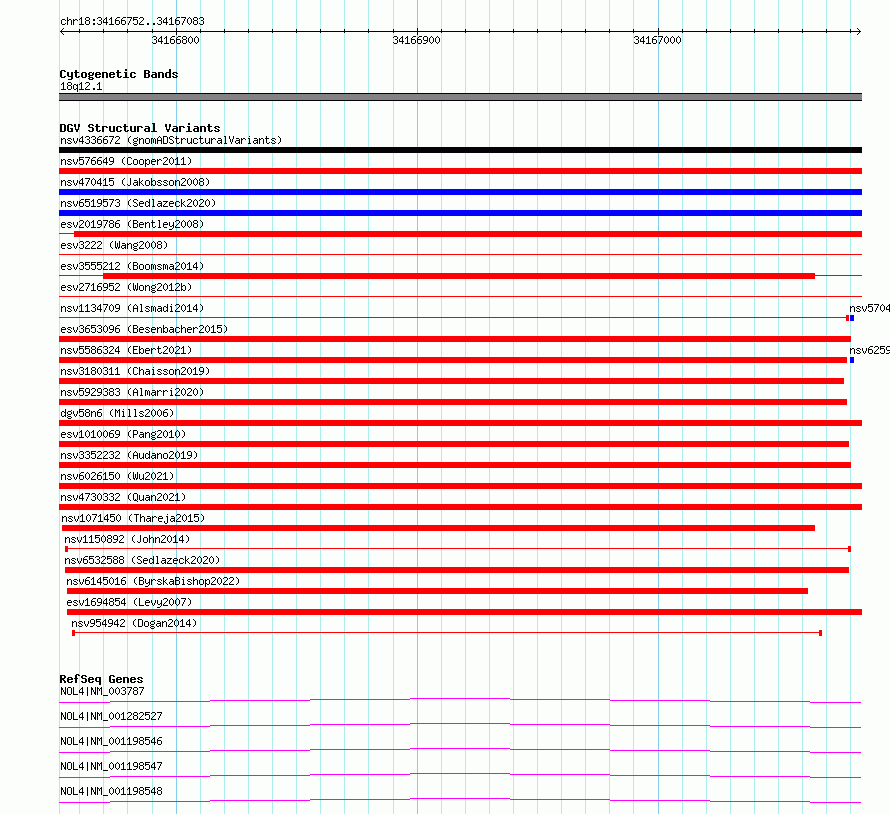890x814 pixels.
Task: Click the red Cooper2011 variant bar
Action: tap(460, 171)
